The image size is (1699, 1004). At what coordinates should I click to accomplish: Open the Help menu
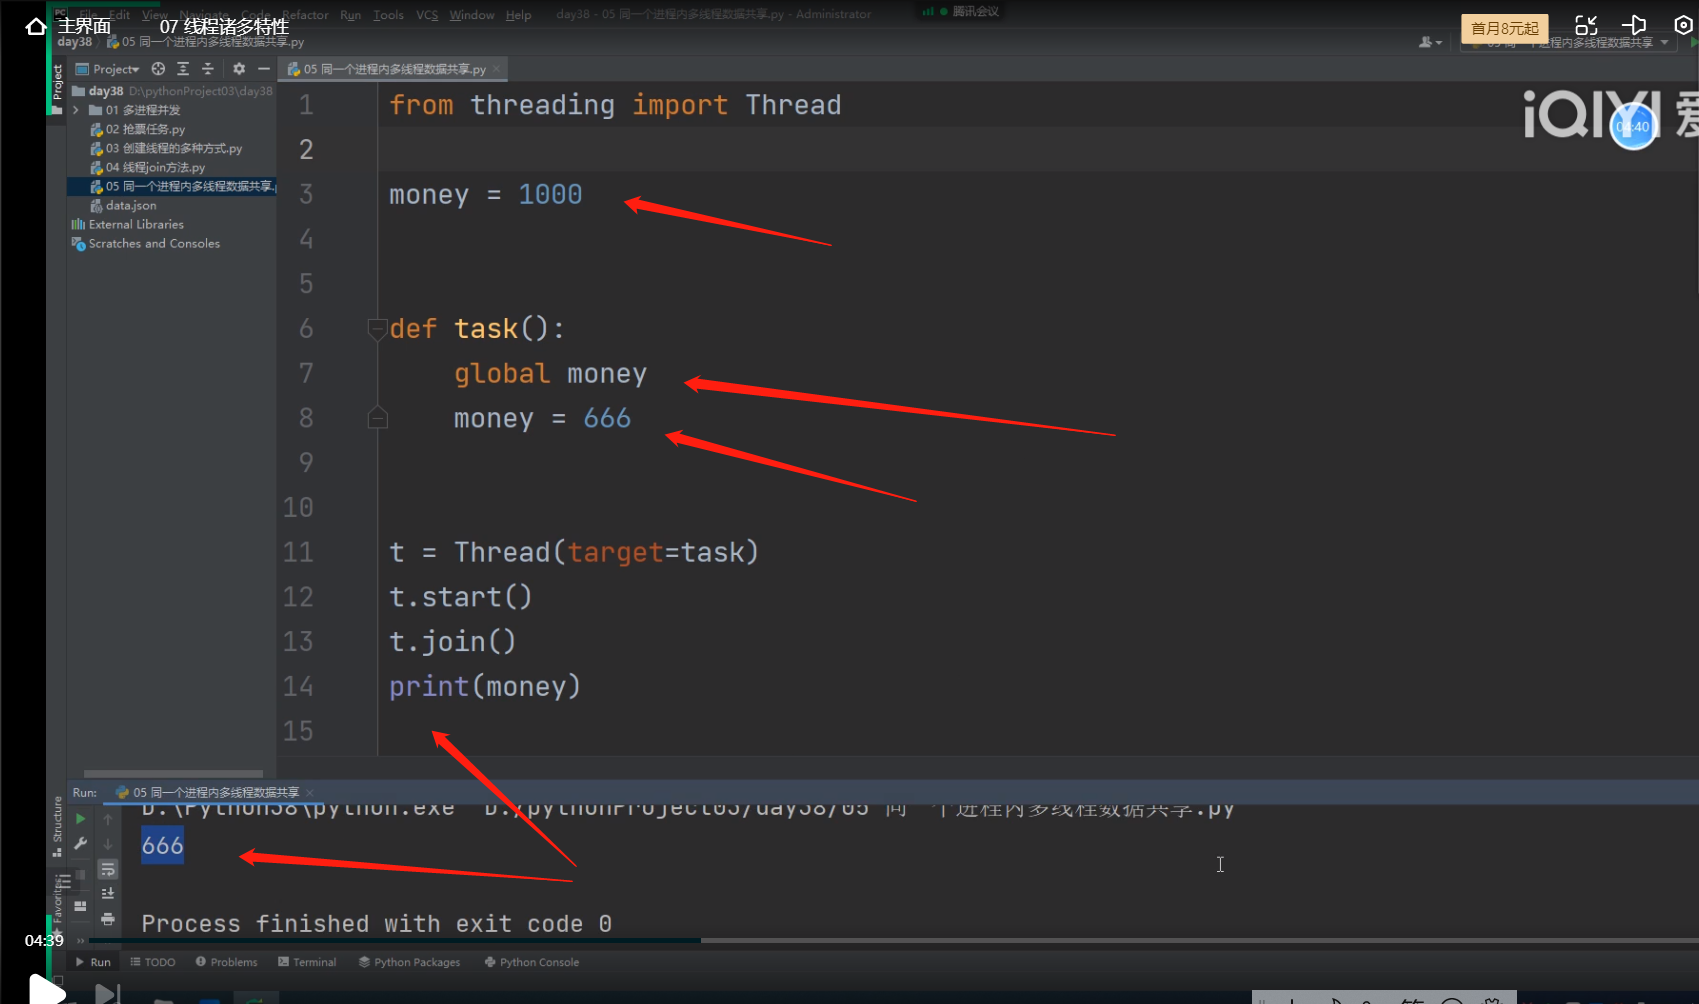518,15
